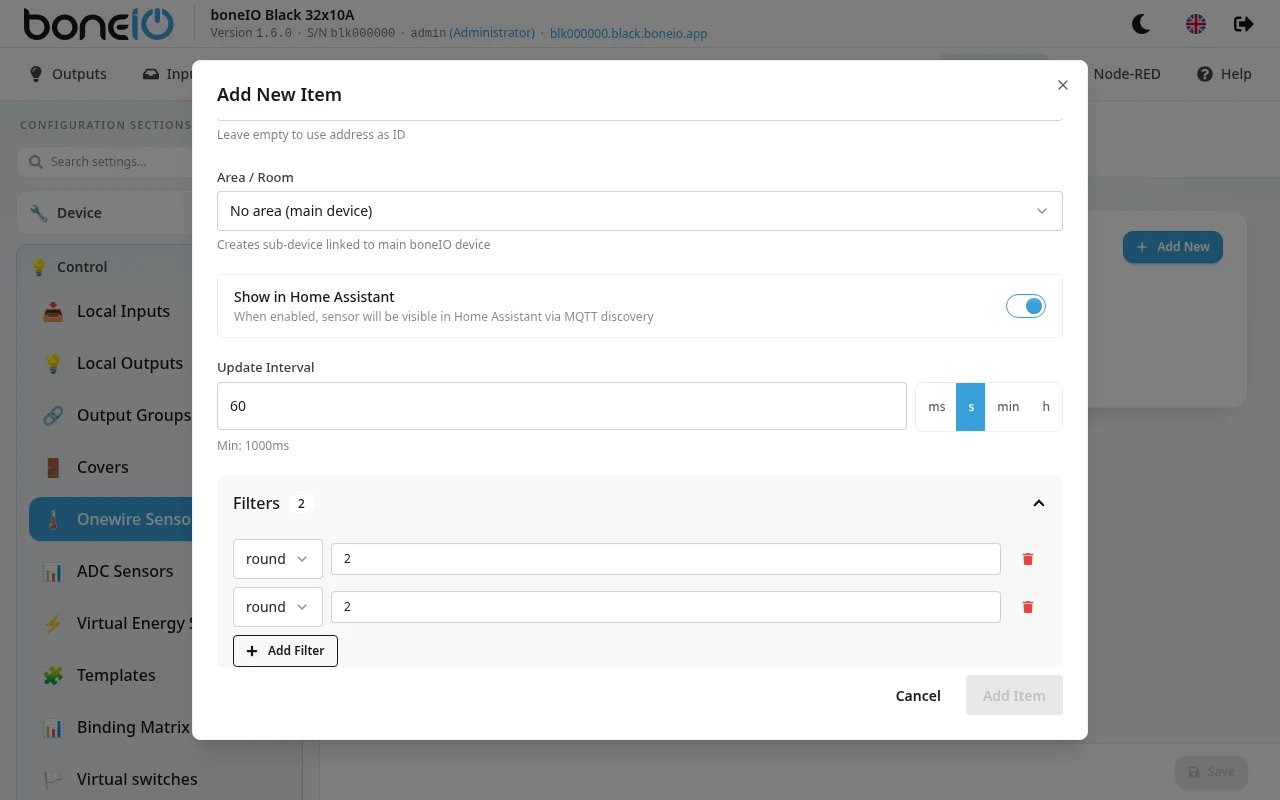Click Add Filter button
1280x800 pixels.
click(x=286, y=651)
